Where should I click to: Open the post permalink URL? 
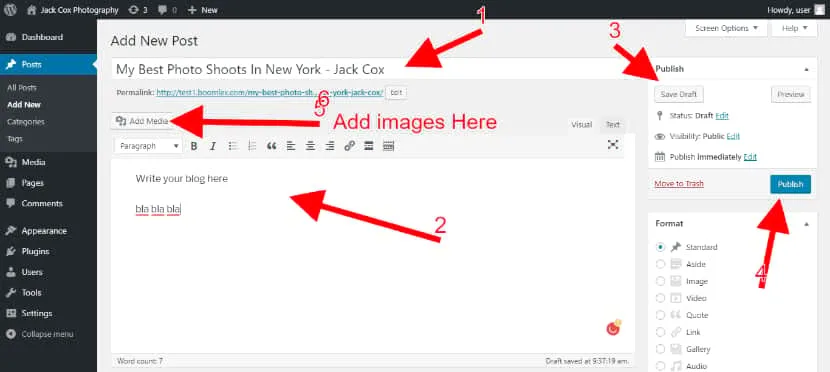tap(270, 92)
